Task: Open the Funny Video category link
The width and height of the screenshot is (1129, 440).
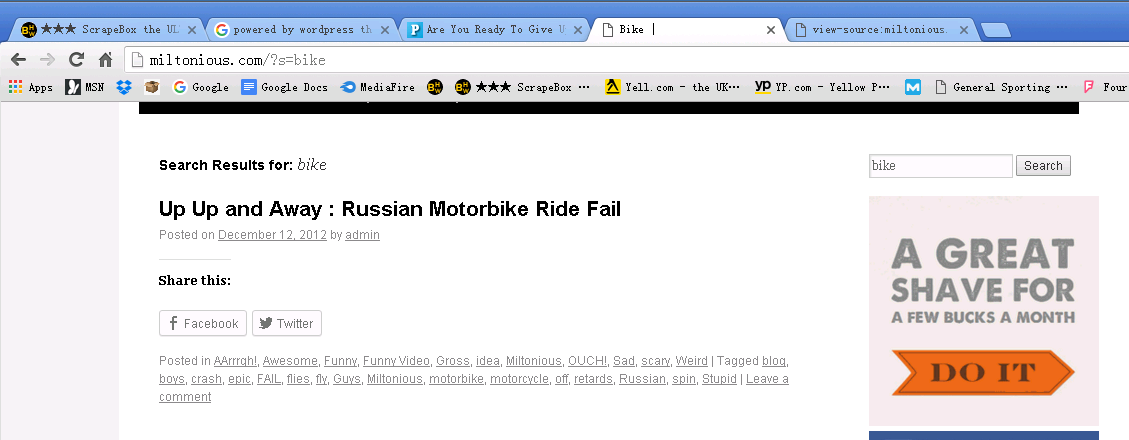Action: pos(397,361)
